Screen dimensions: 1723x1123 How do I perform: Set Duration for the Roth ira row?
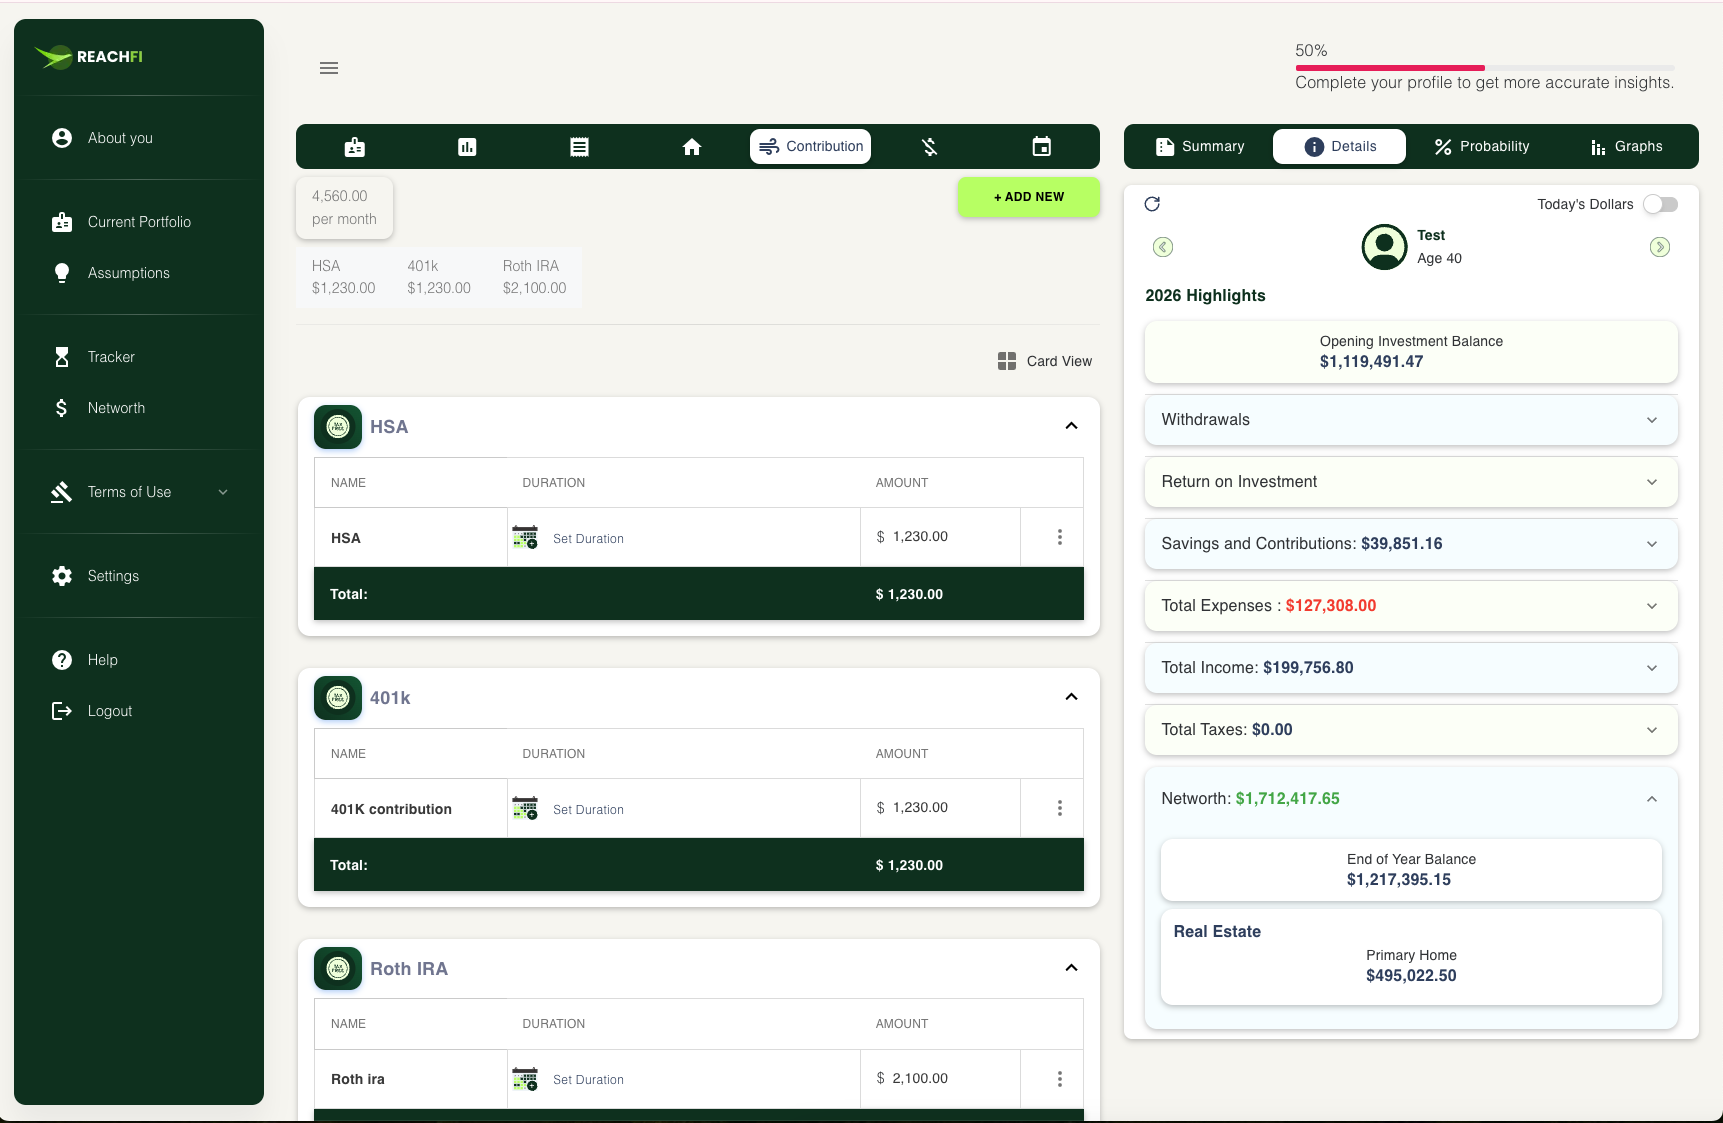[x=587, y=1080]
